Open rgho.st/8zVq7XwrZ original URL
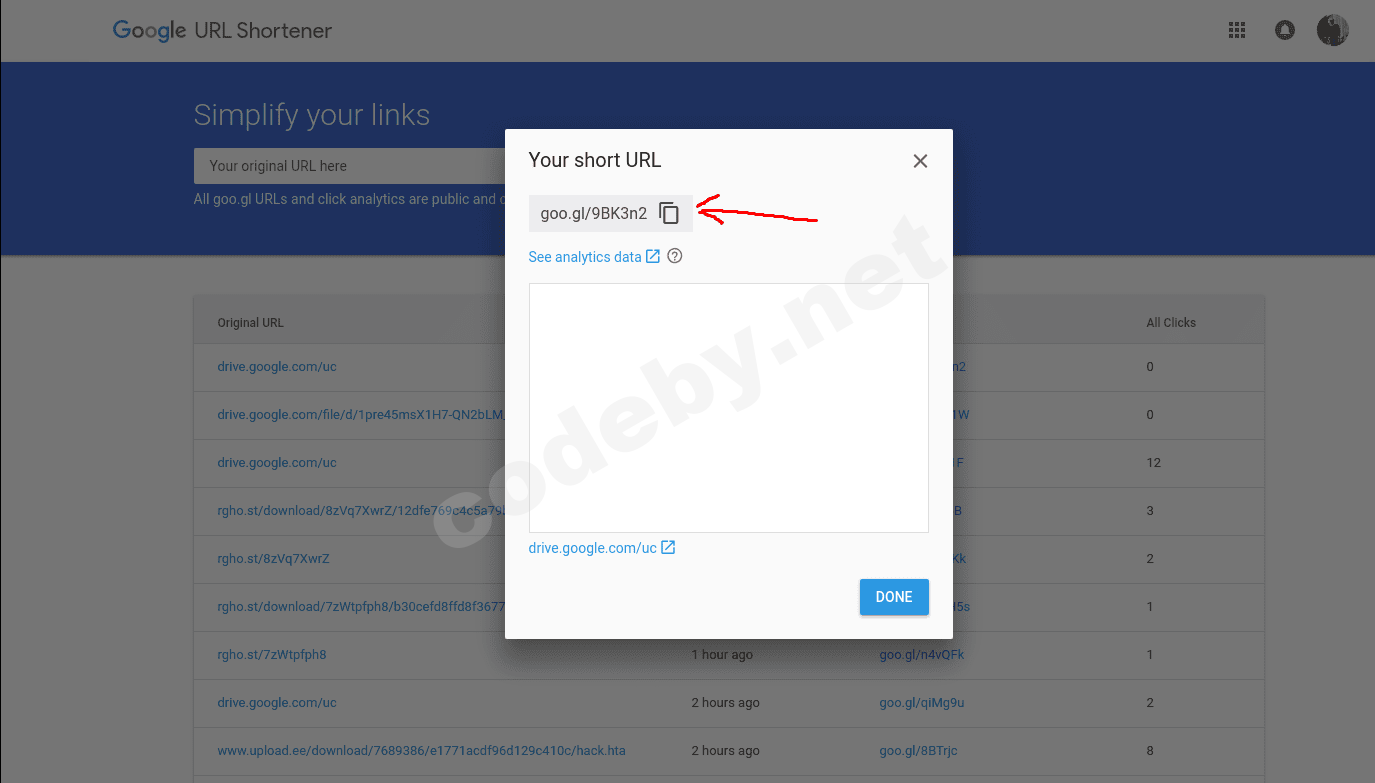This screenshot has height=783, width=1375. (x=273, y=559)
